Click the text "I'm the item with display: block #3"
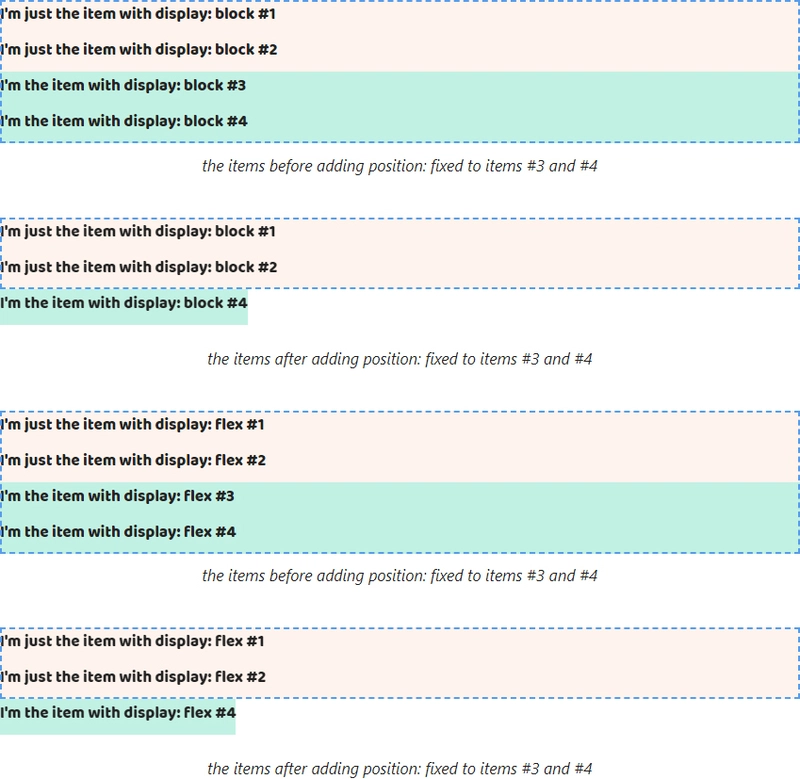Screen dimensions: 800x779 point(123,85)
